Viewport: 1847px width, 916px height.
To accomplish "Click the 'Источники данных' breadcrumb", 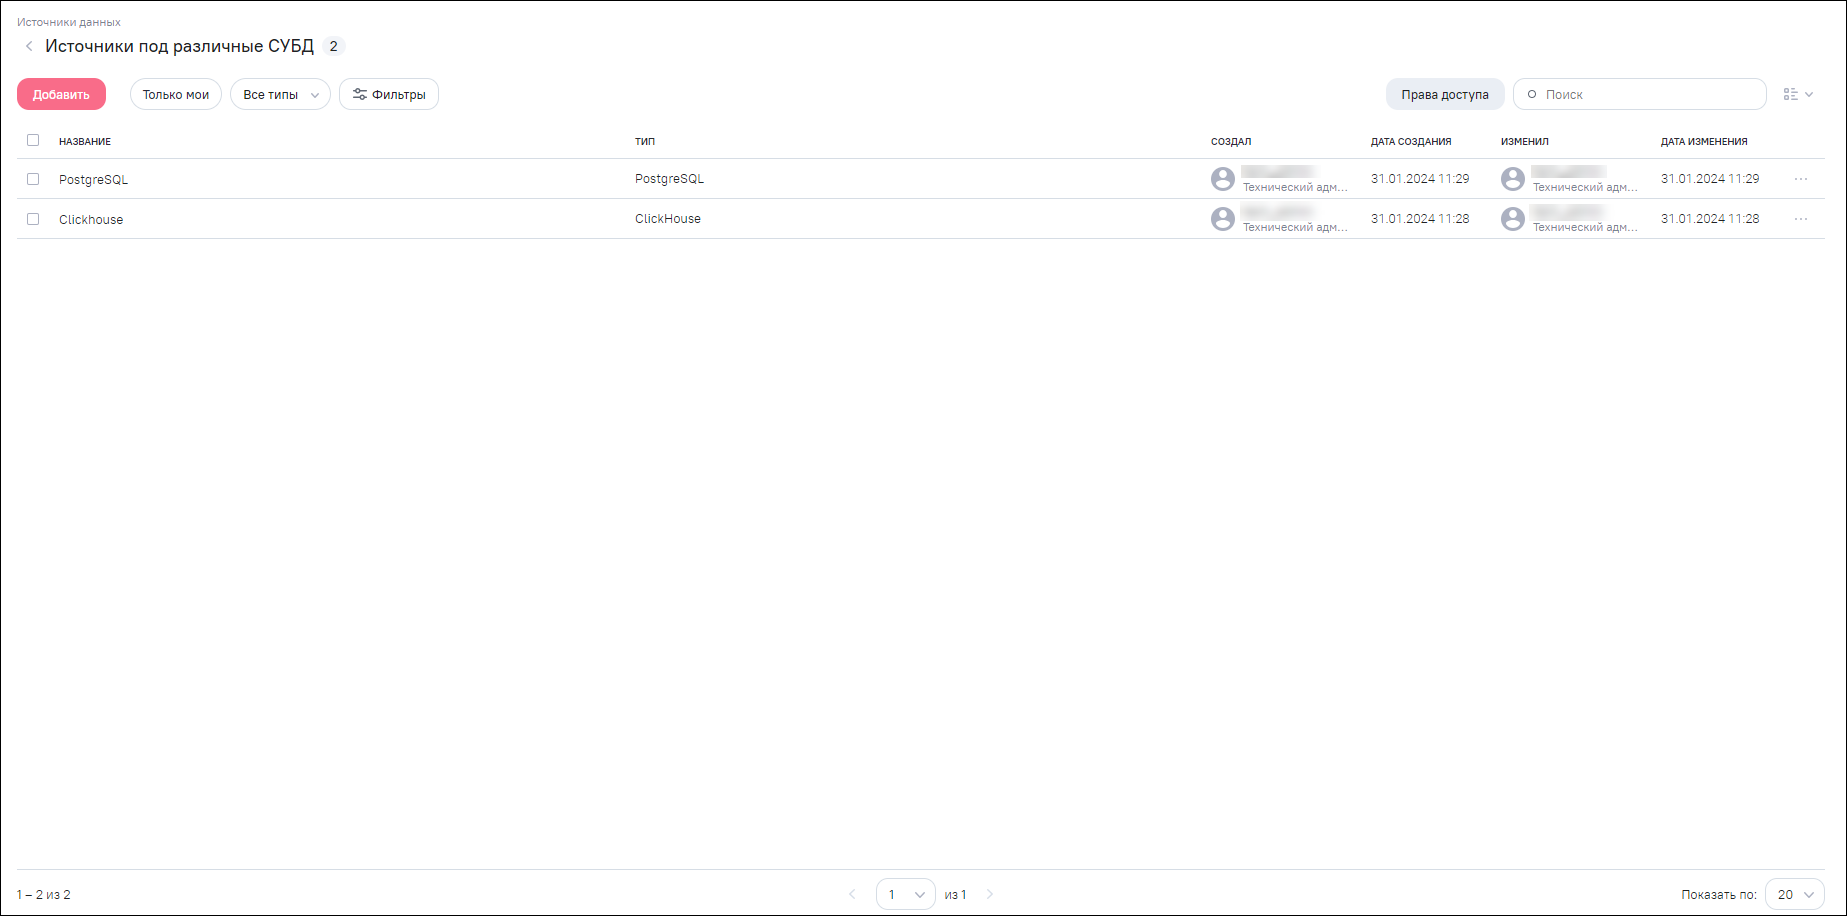I will click(69, 22).
